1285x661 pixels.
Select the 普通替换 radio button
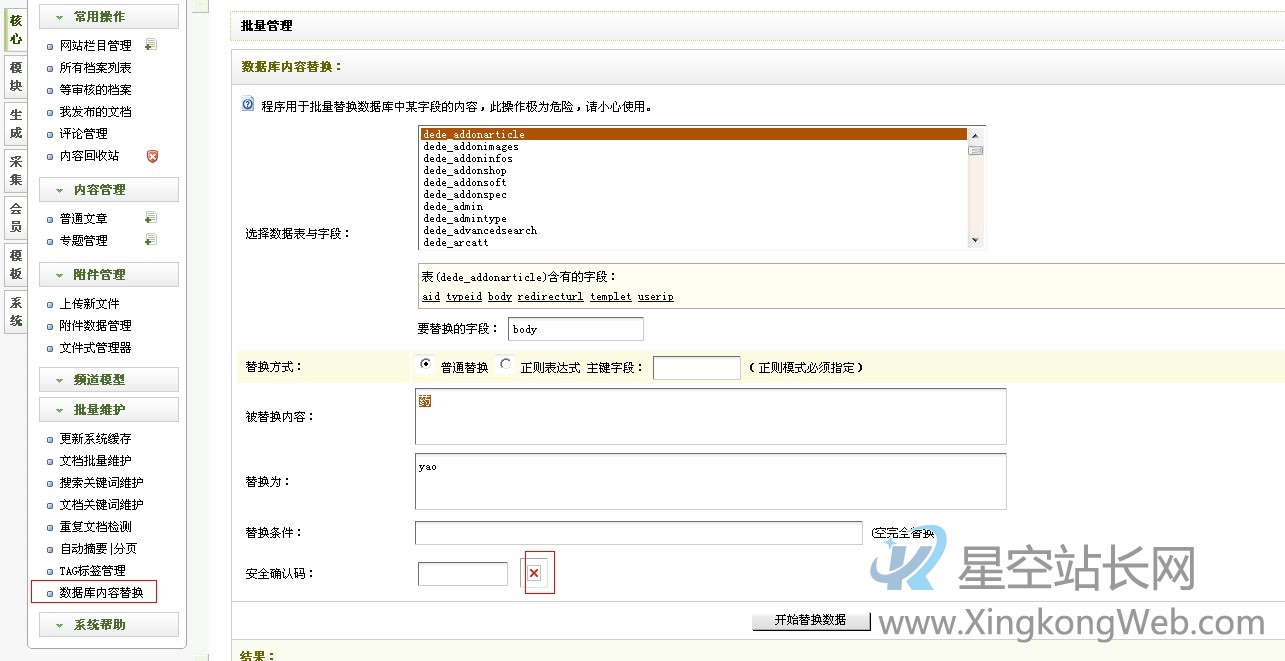click(424, 365)
